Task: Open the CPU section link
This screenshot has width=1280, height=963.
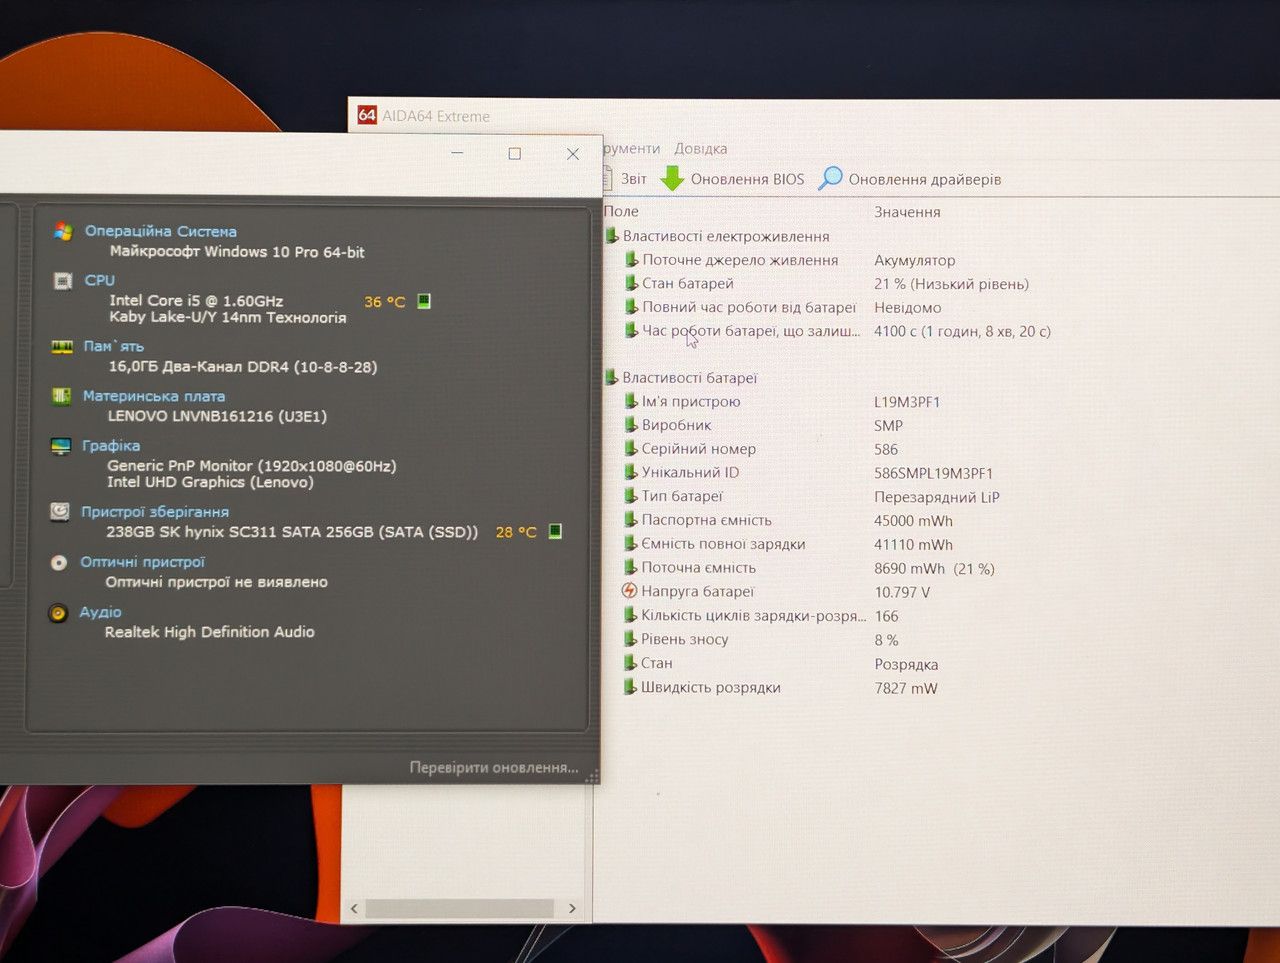Action: [99, 280]
